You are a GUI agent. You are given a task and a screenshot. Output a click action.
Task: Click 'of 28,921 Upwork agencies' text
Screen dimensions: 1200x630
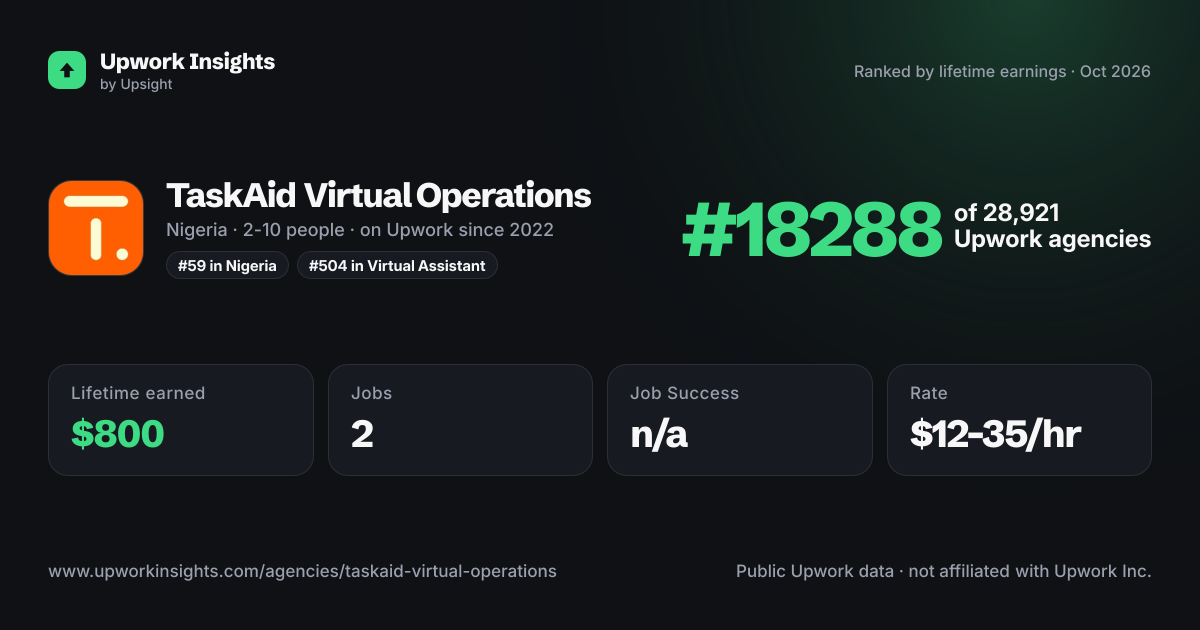coord(1052,226)
